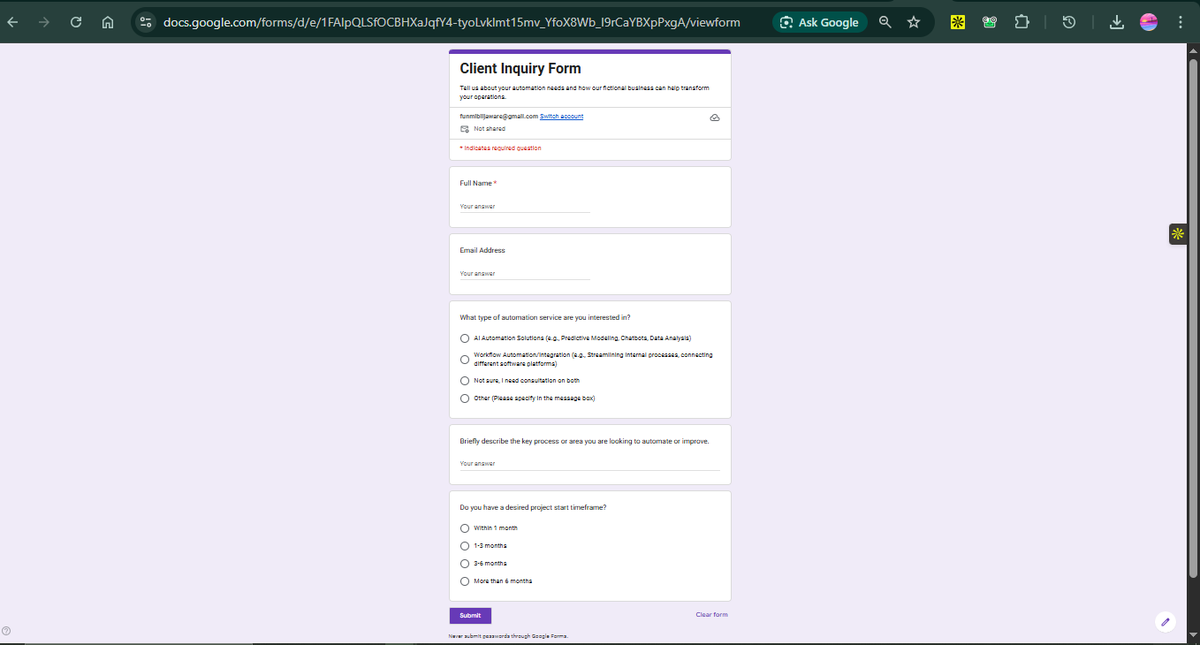The width and height of the screenshot is (1200, 645).
Task: Click the describe key process answer field
Action: (x=590, y=464)
